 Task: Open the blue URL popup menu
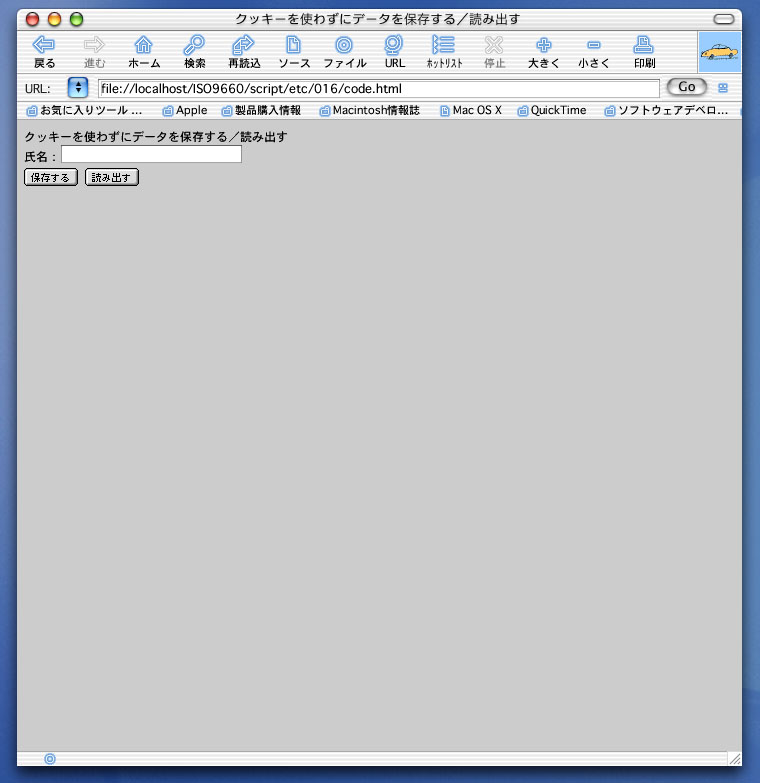coord(78,88)
